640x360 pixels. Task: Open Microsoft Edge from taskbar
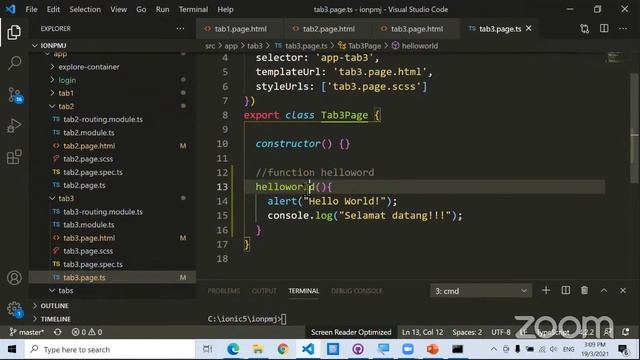233,349
